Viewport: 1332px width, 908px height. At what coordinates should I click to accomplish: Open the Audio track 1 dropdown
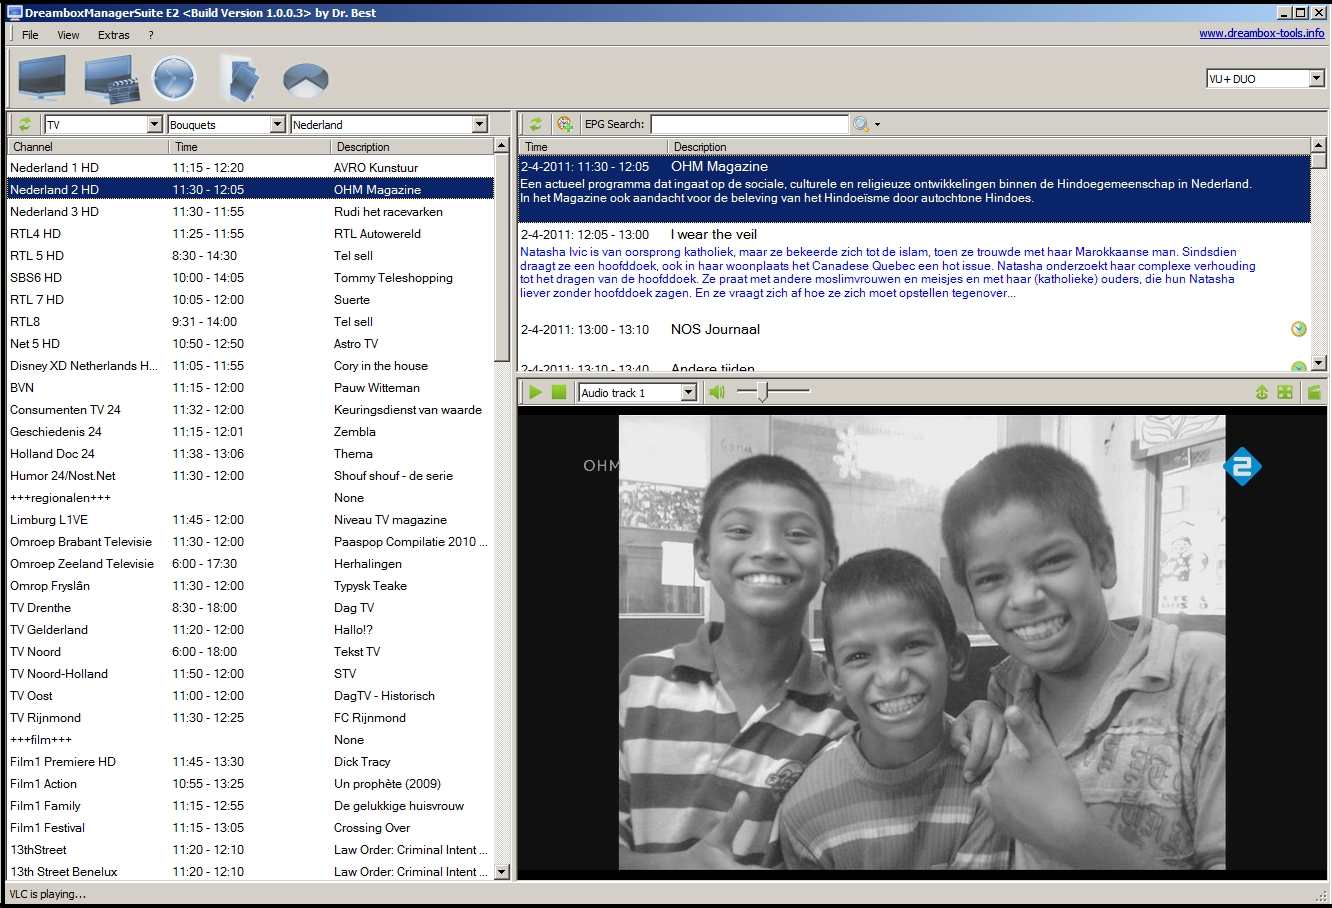[x=689, y=393]
